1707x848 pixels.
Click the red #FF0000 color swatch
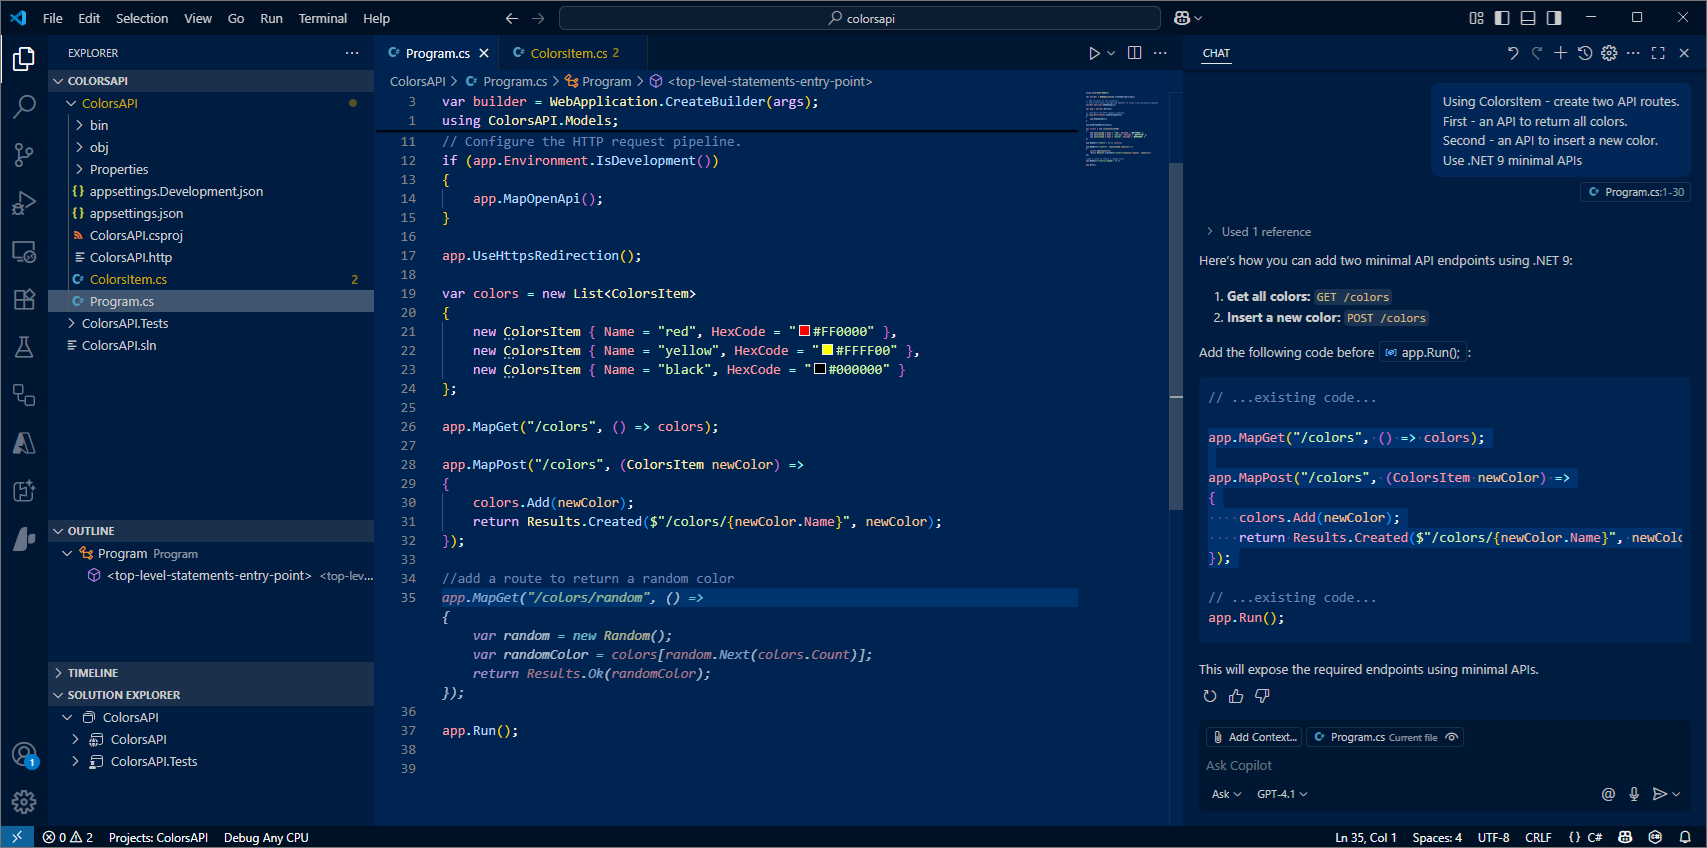[x=804, y=331]
